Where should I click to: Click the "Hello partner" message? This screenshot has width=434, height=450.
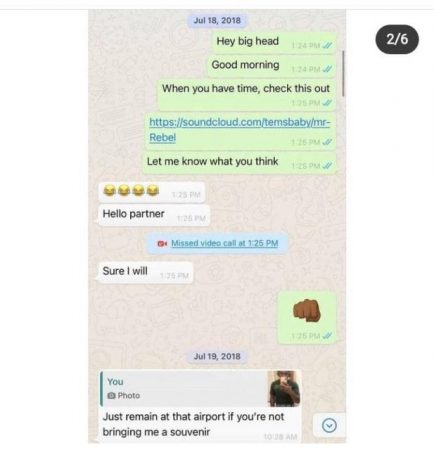click(154, 215)
